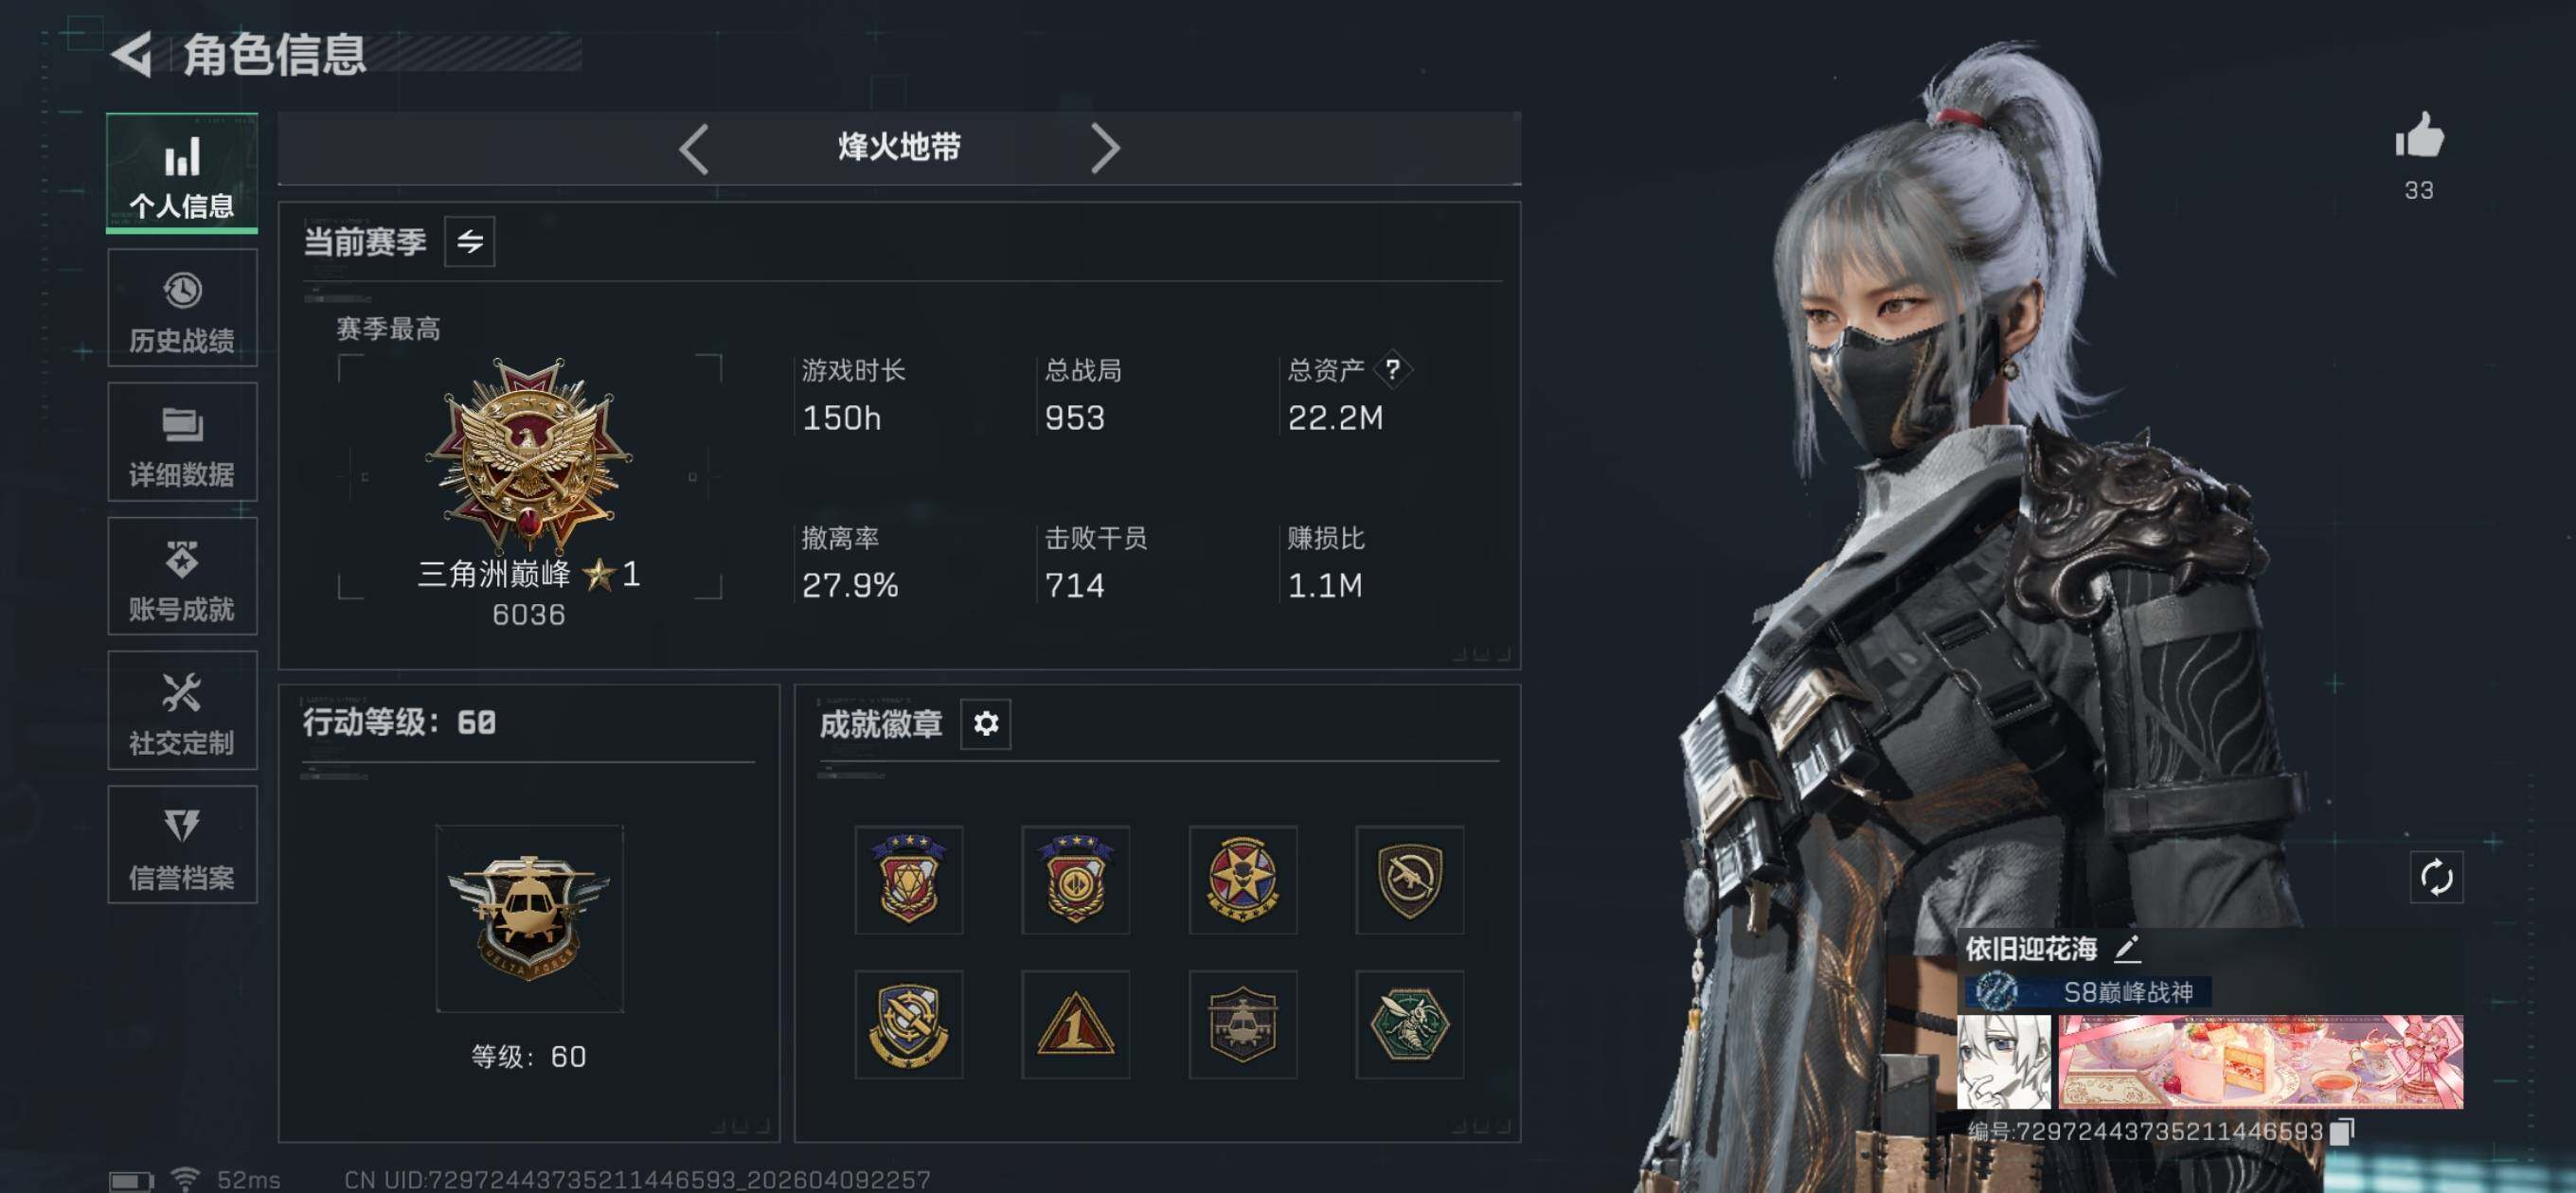Open achievement badge settings gear
The height and width of the screenshot is (1193, 2576).
point(985,723)
